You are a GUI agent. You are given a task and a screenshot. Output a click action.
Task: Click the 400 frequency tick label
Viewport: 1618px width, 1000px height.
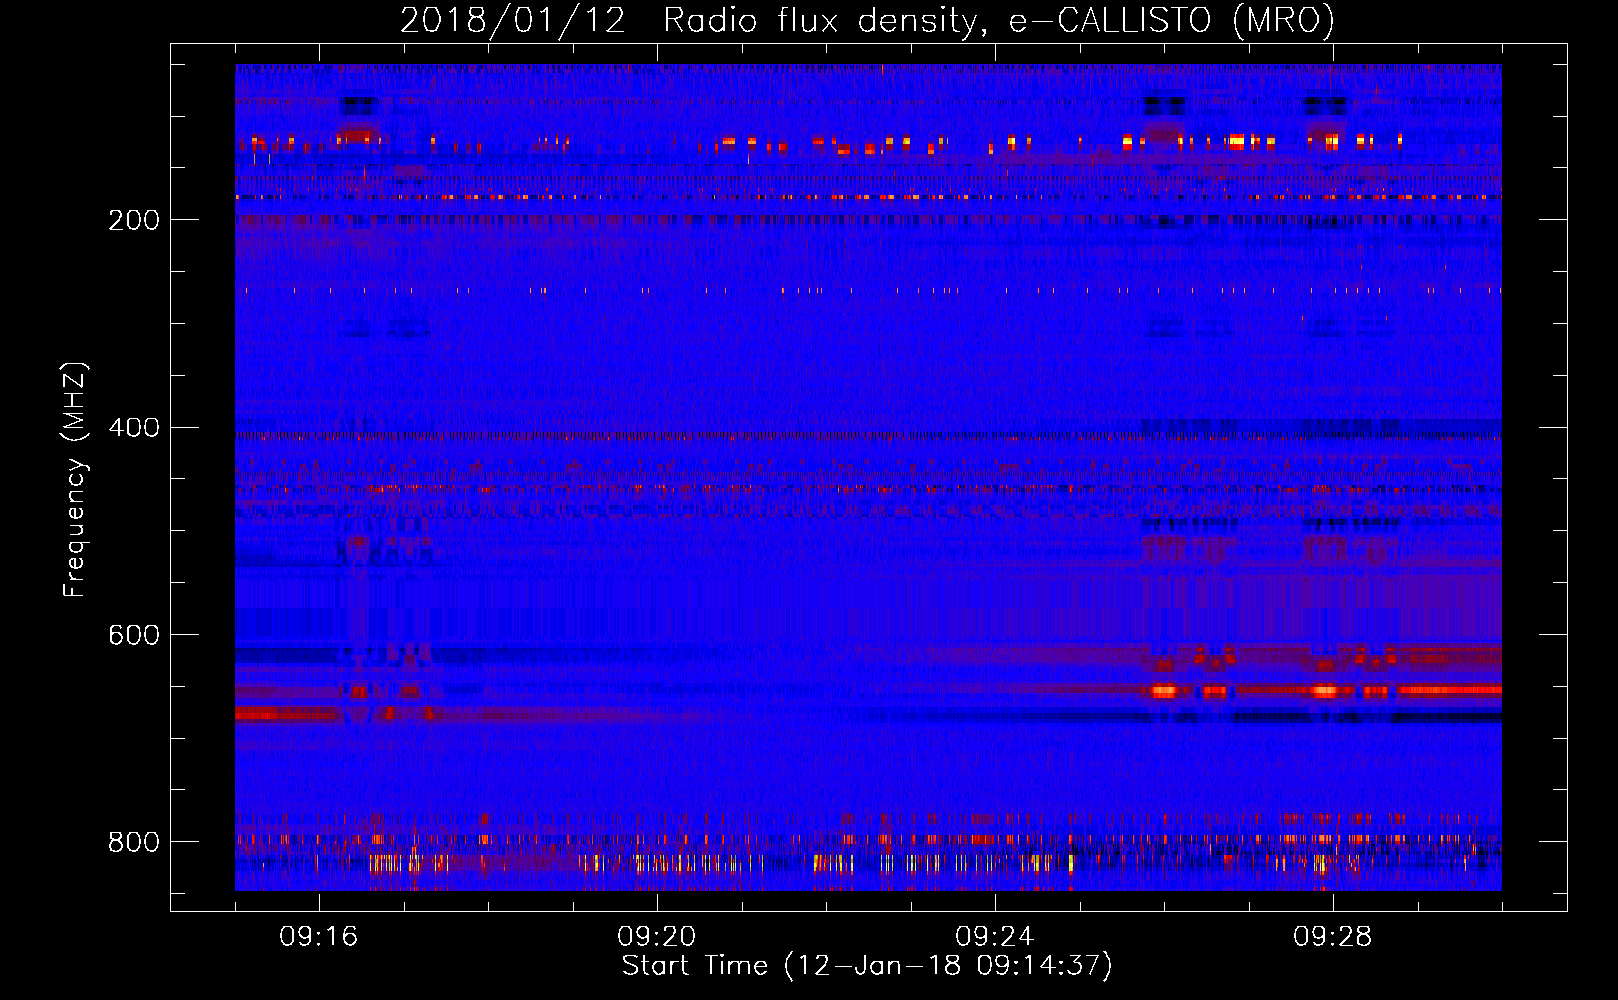134,428
